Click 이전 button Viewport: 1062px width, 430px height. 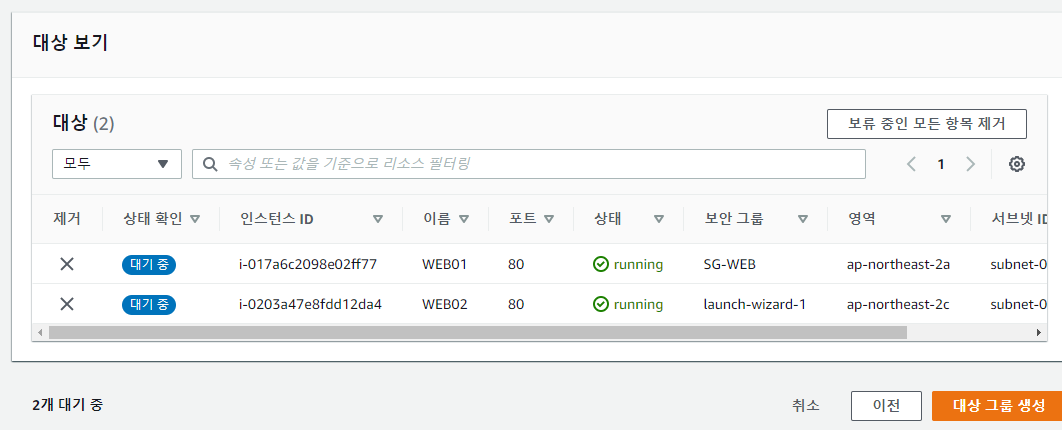point(886,406)
